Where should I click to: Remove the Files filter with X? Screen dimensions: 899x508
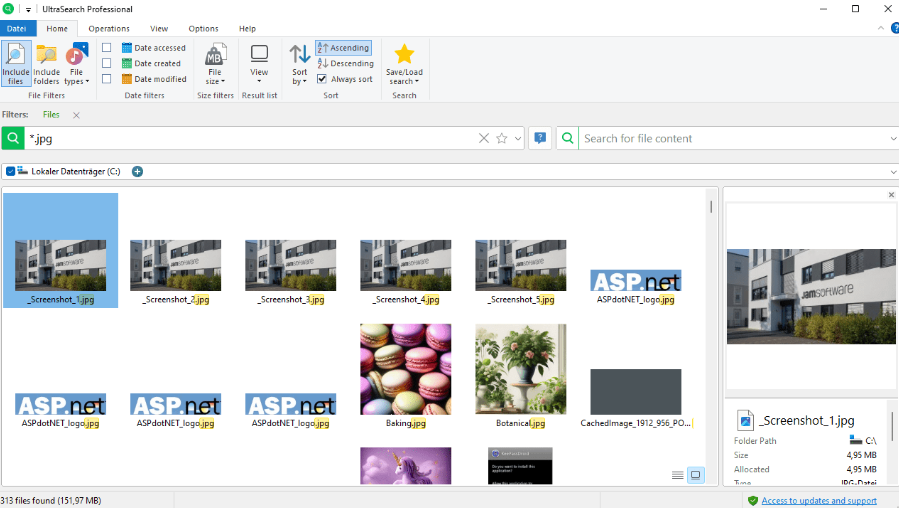pos(76,115)
